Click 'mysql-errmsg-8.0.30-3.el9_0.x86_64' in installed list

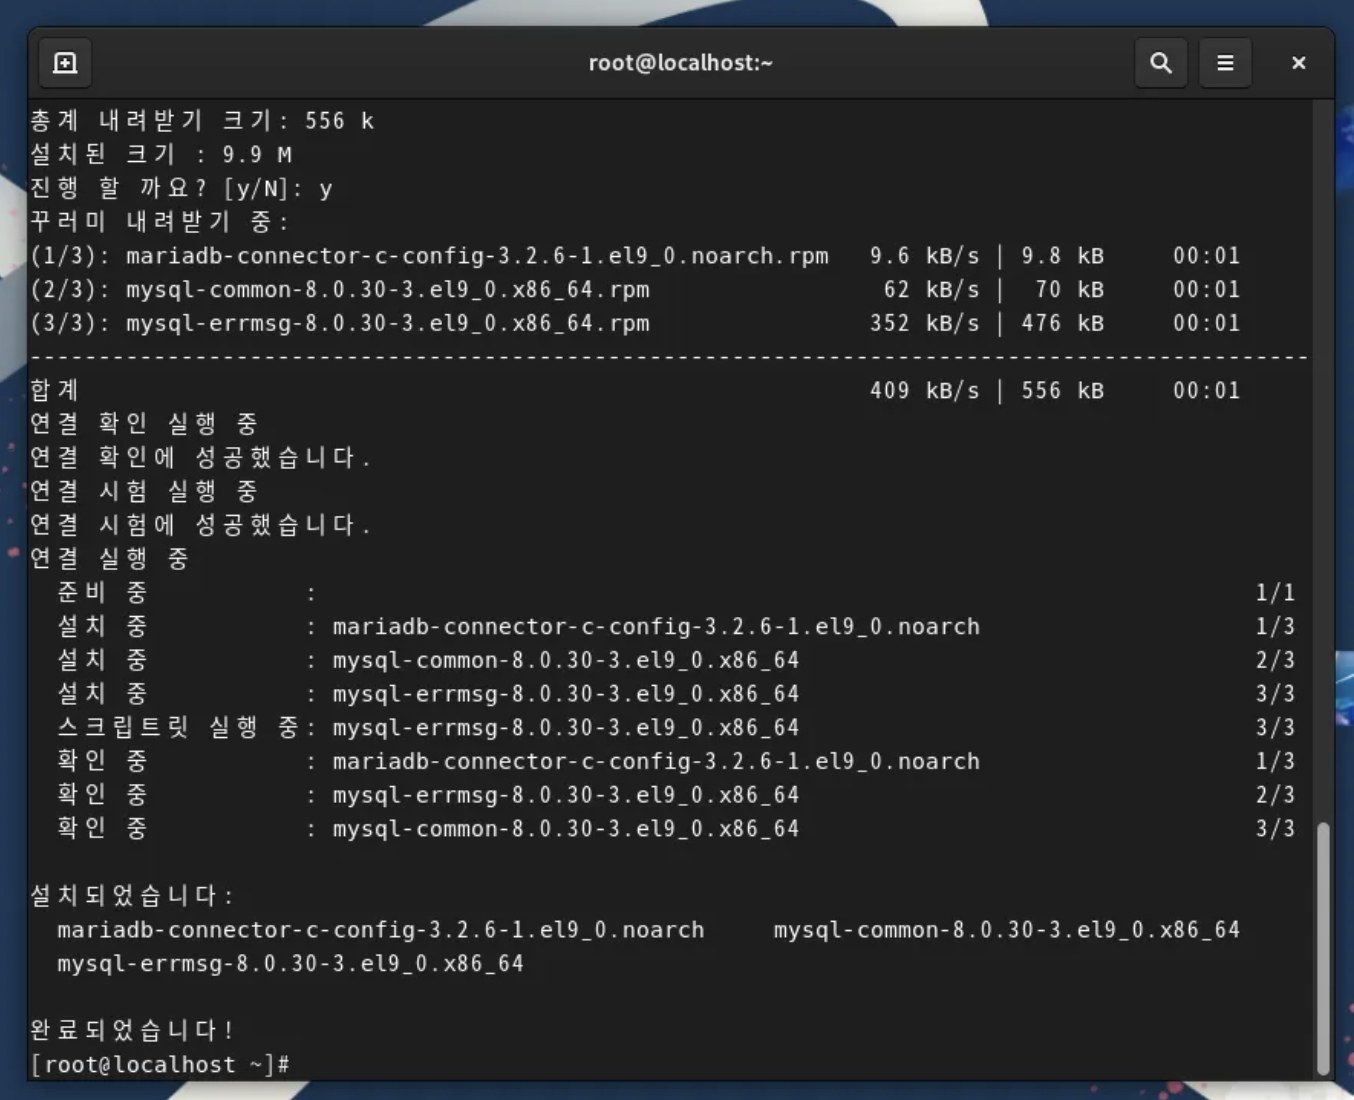tap(290, 963)
